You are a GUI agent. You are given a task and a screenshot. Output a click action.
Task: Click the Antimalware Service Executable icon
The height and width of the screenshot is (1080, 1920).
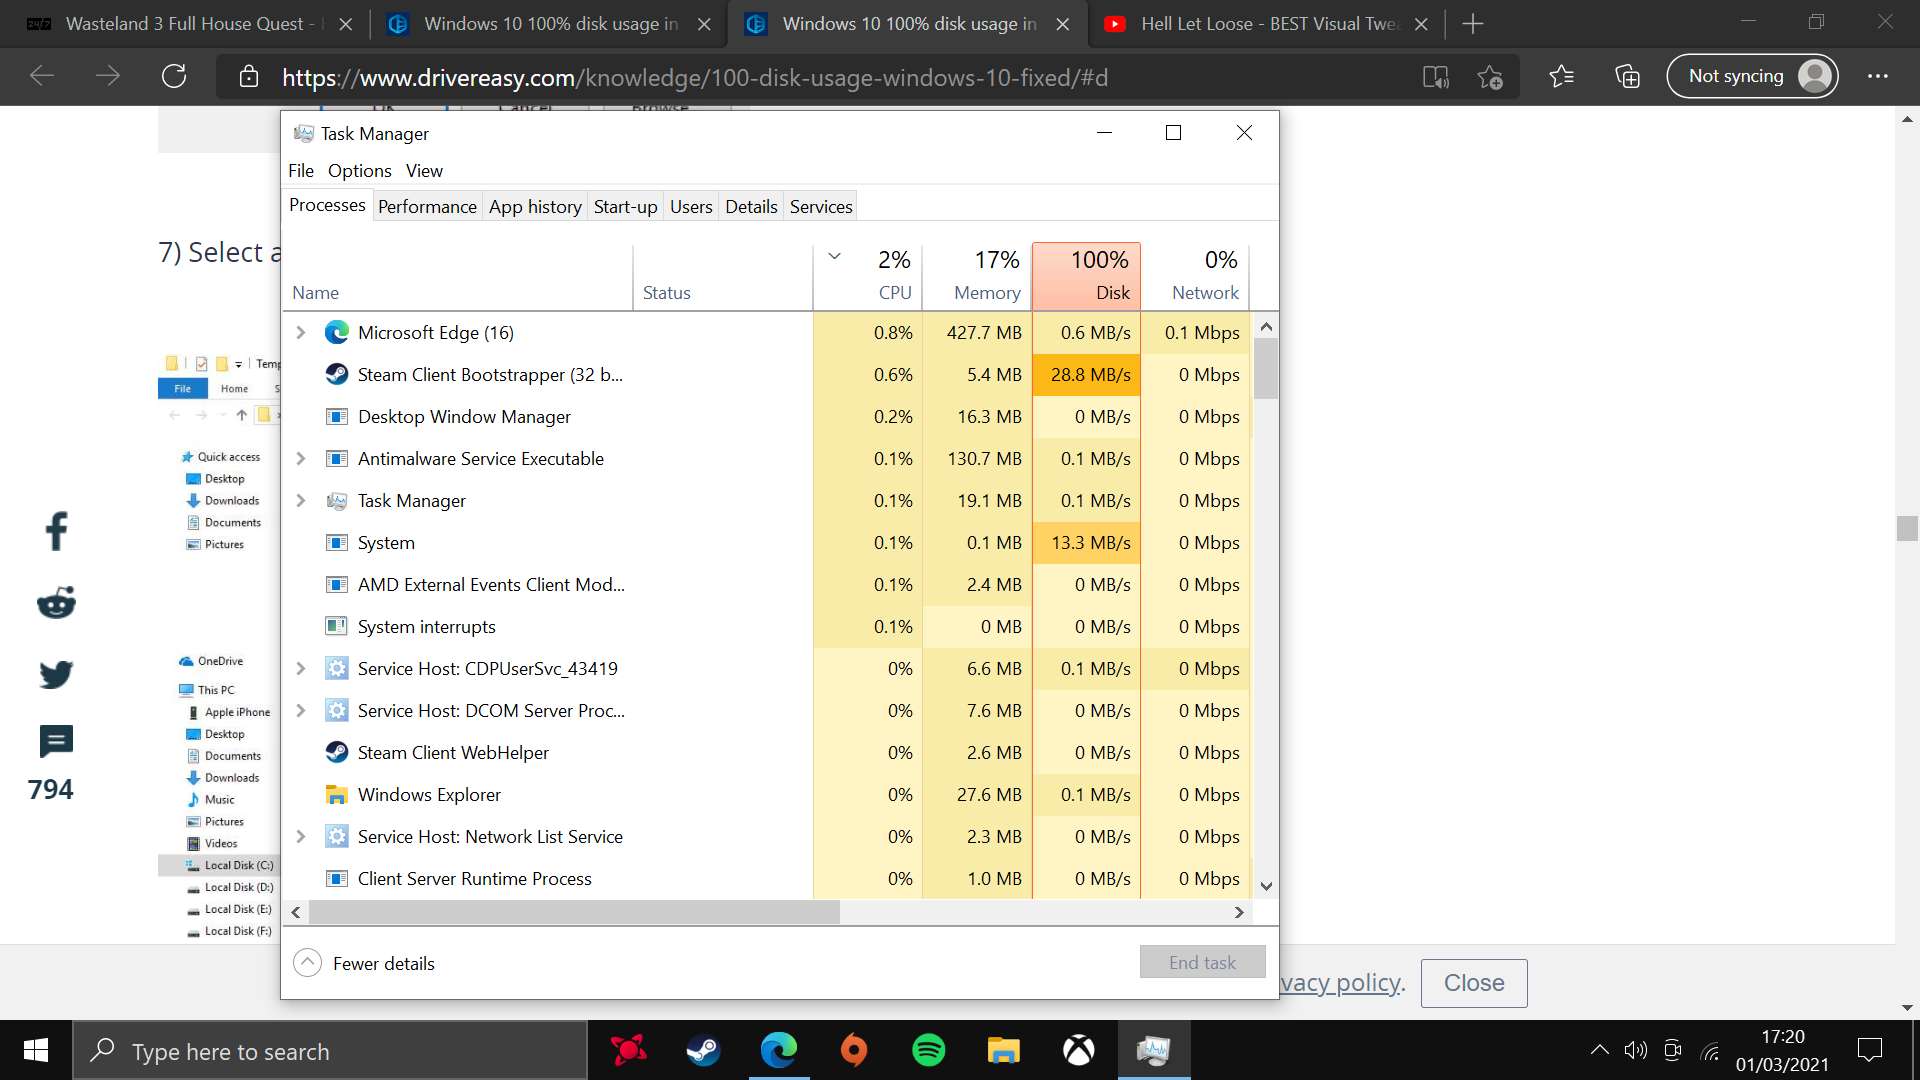click(x=337, y=458)
